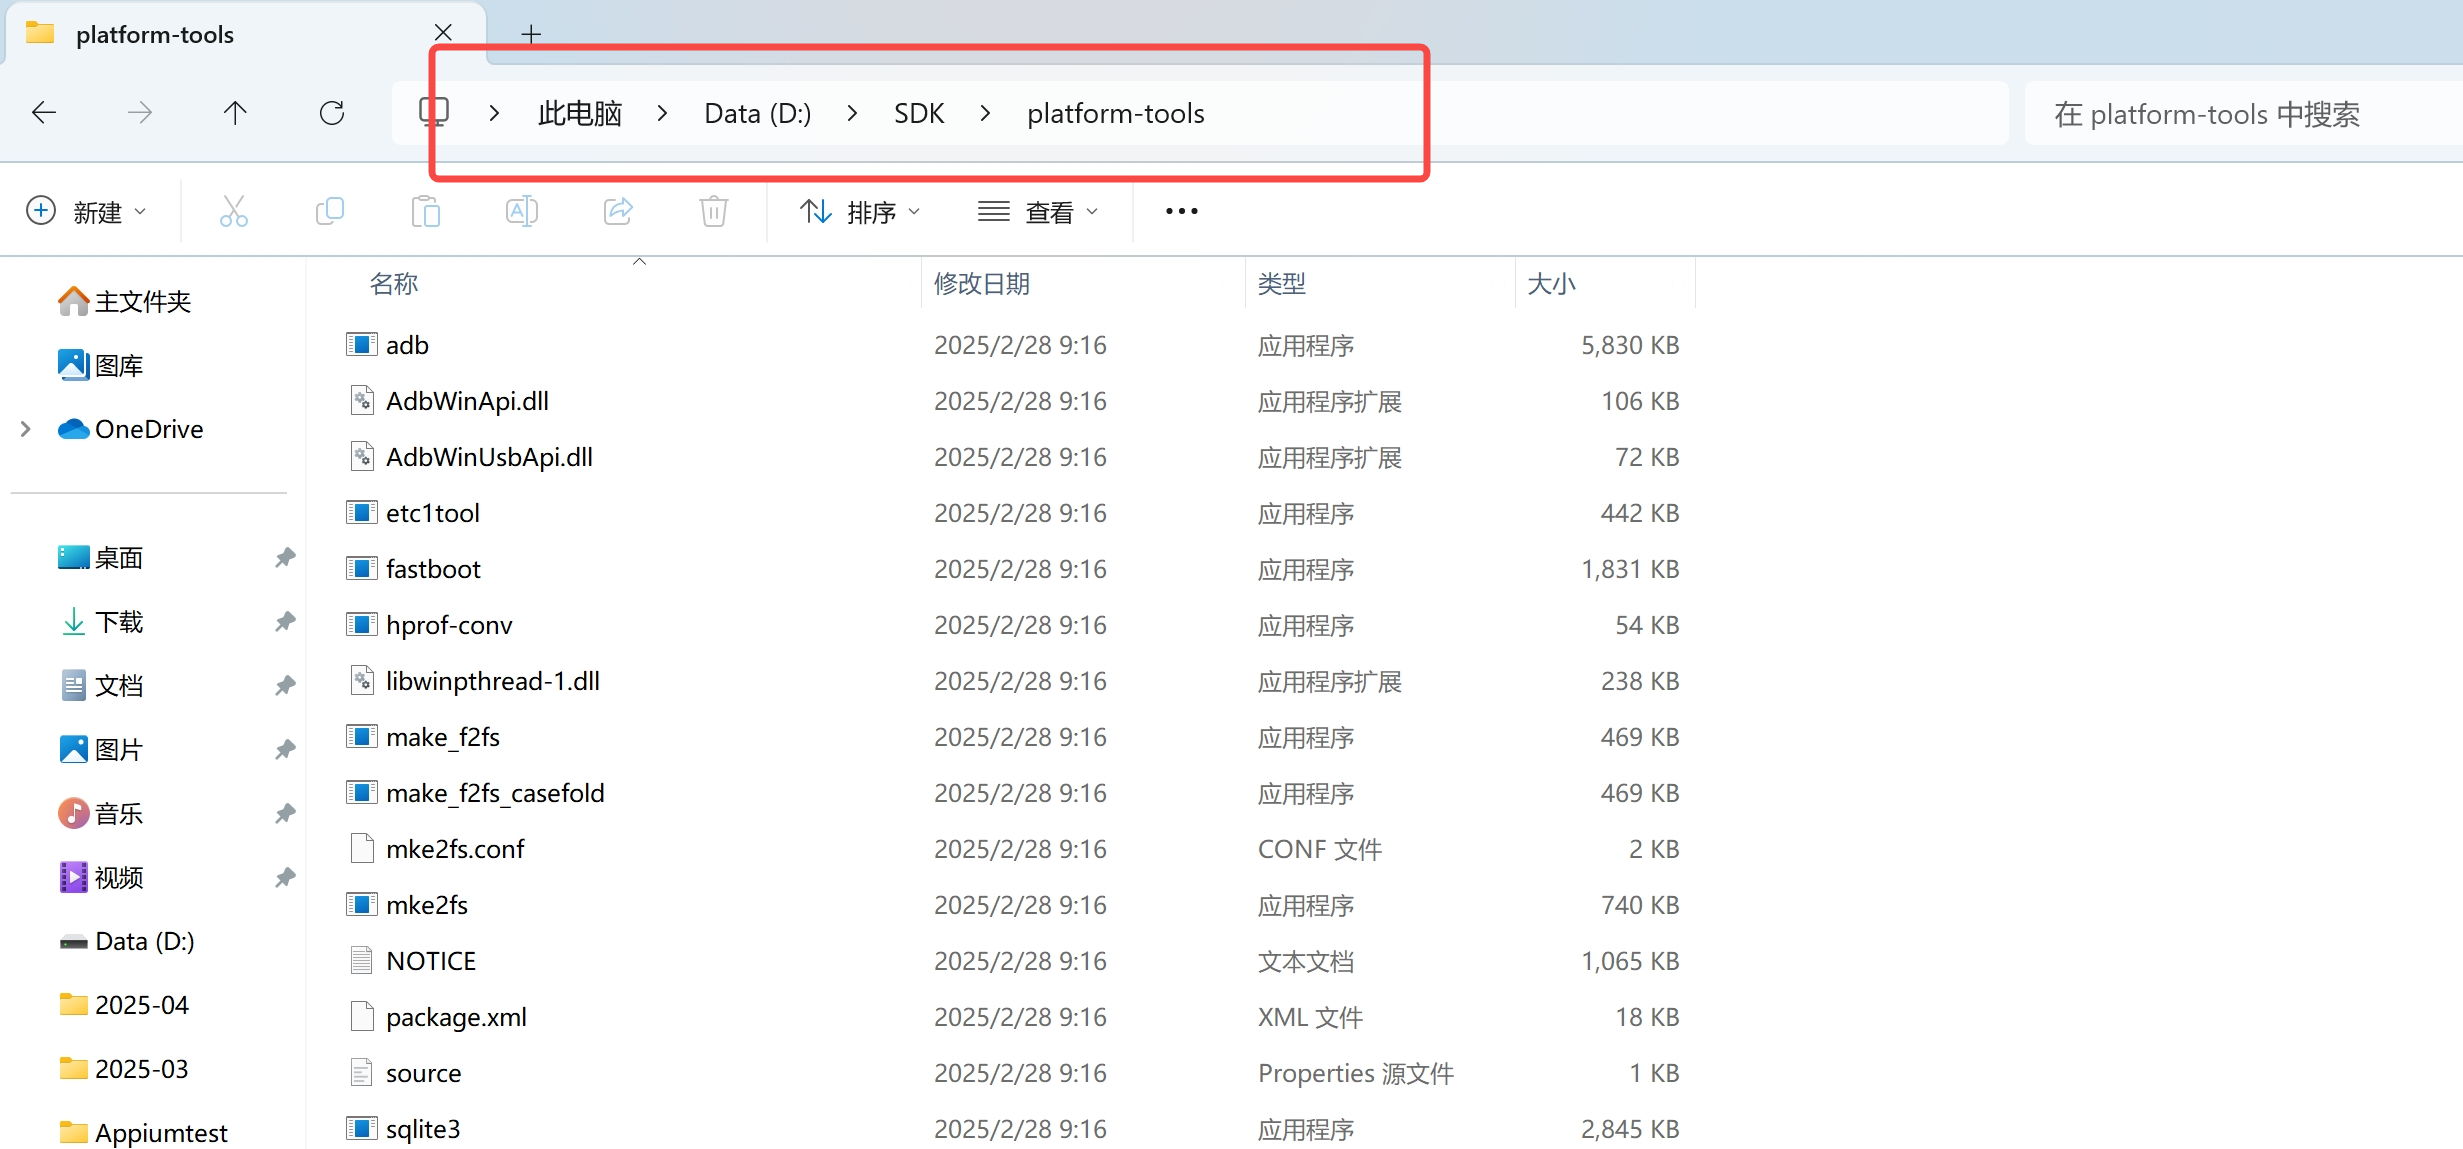Unpin 下载 folder pin icon
The image size is (2463, 1149).
point(285,621)
